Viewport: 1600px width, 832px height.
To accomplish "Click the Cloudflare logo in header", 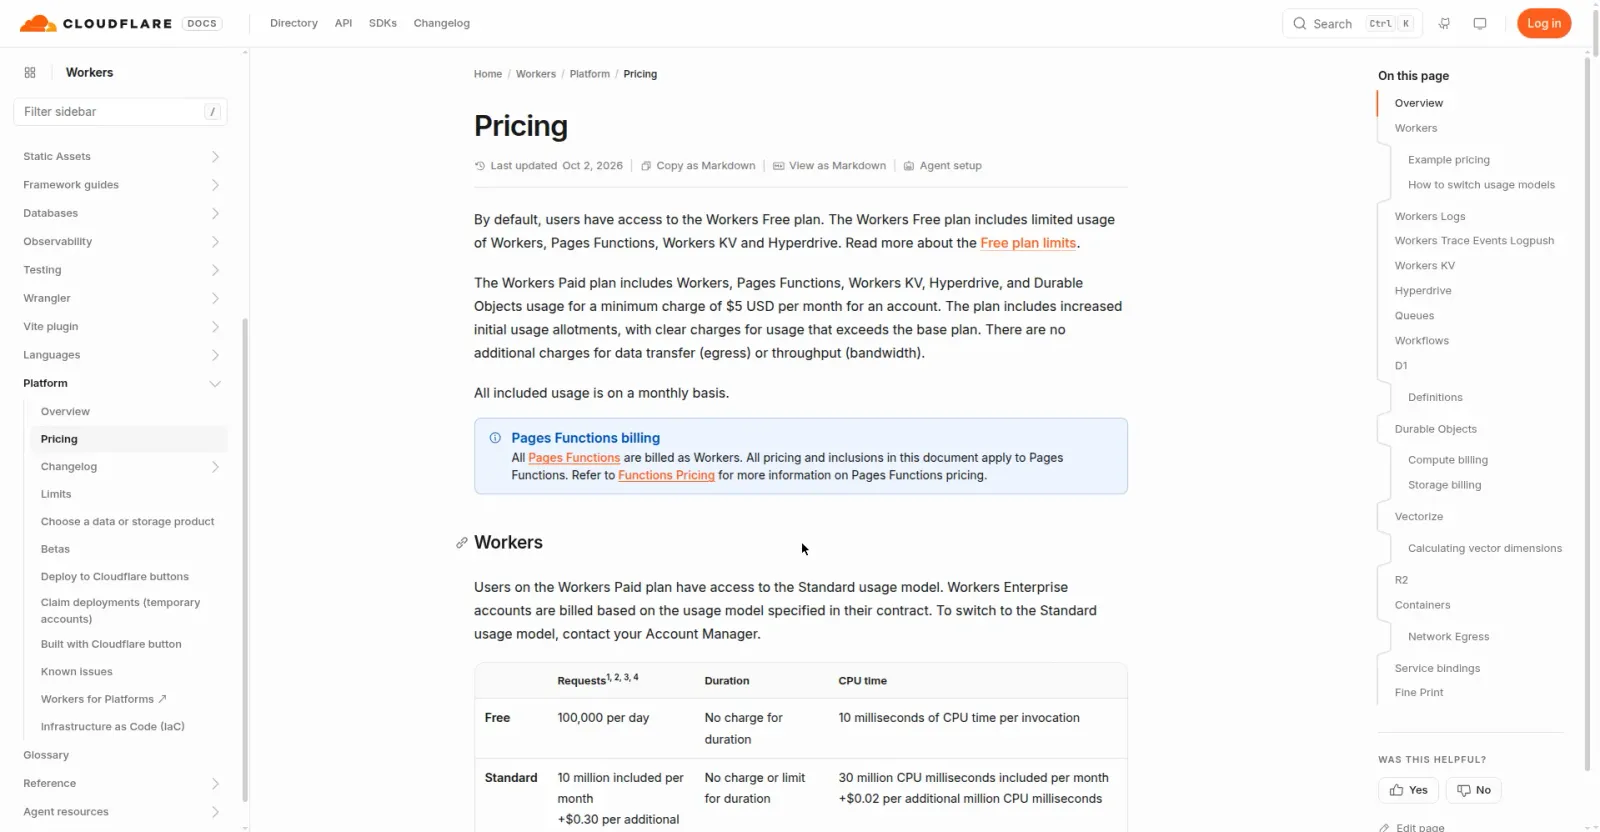I will click(x=95, y=23).
